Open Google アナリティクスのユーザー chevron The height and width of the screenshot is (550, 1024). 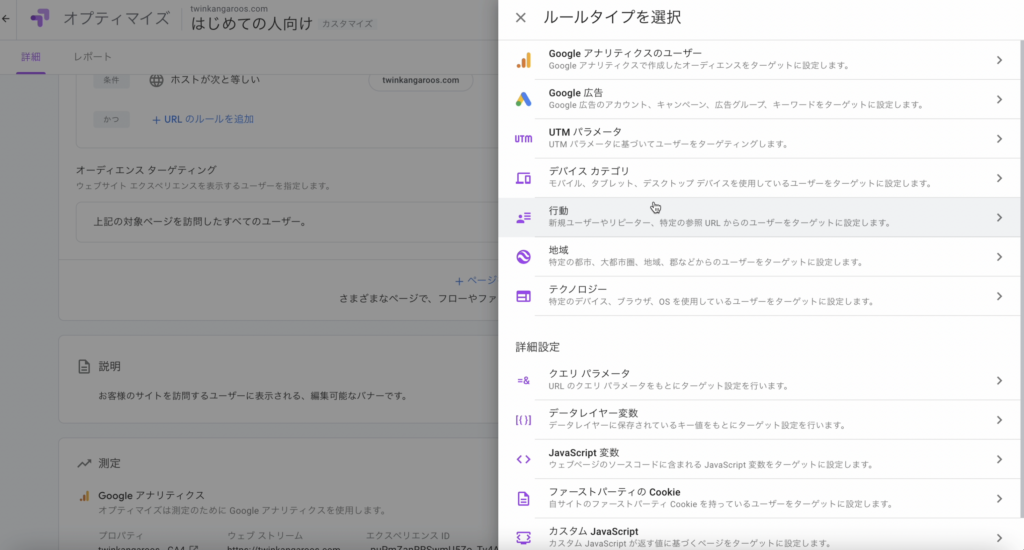pyautogui.click(x=999, y=60)
